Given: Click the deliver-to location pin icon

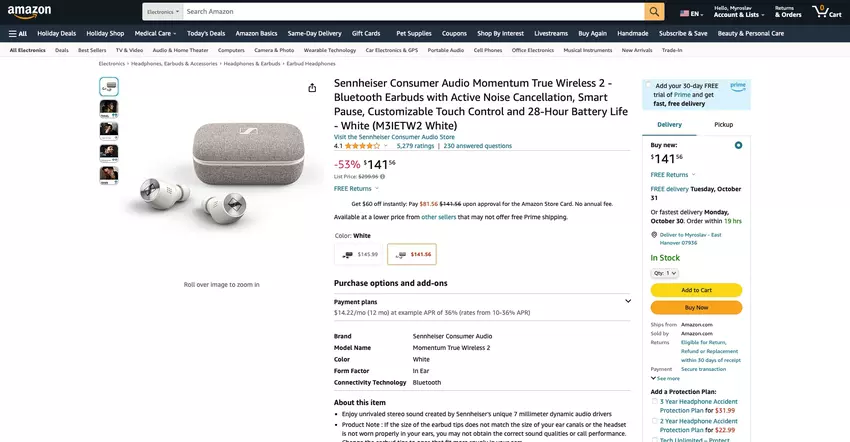Looking at the screenshot, I should pyautogui.click(x=653, y=235).
